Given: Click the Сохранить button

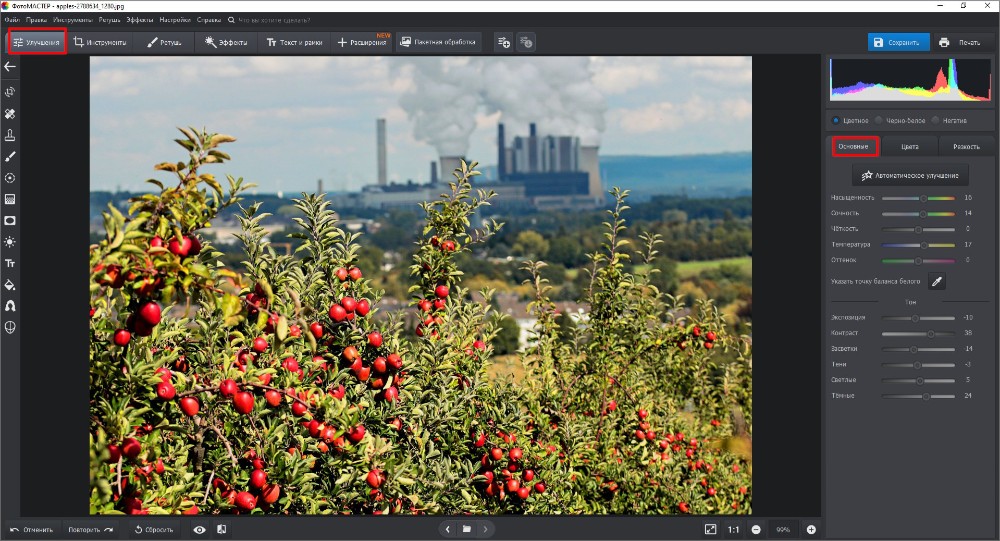Looking at the screenshot, I should coord(898,42).
